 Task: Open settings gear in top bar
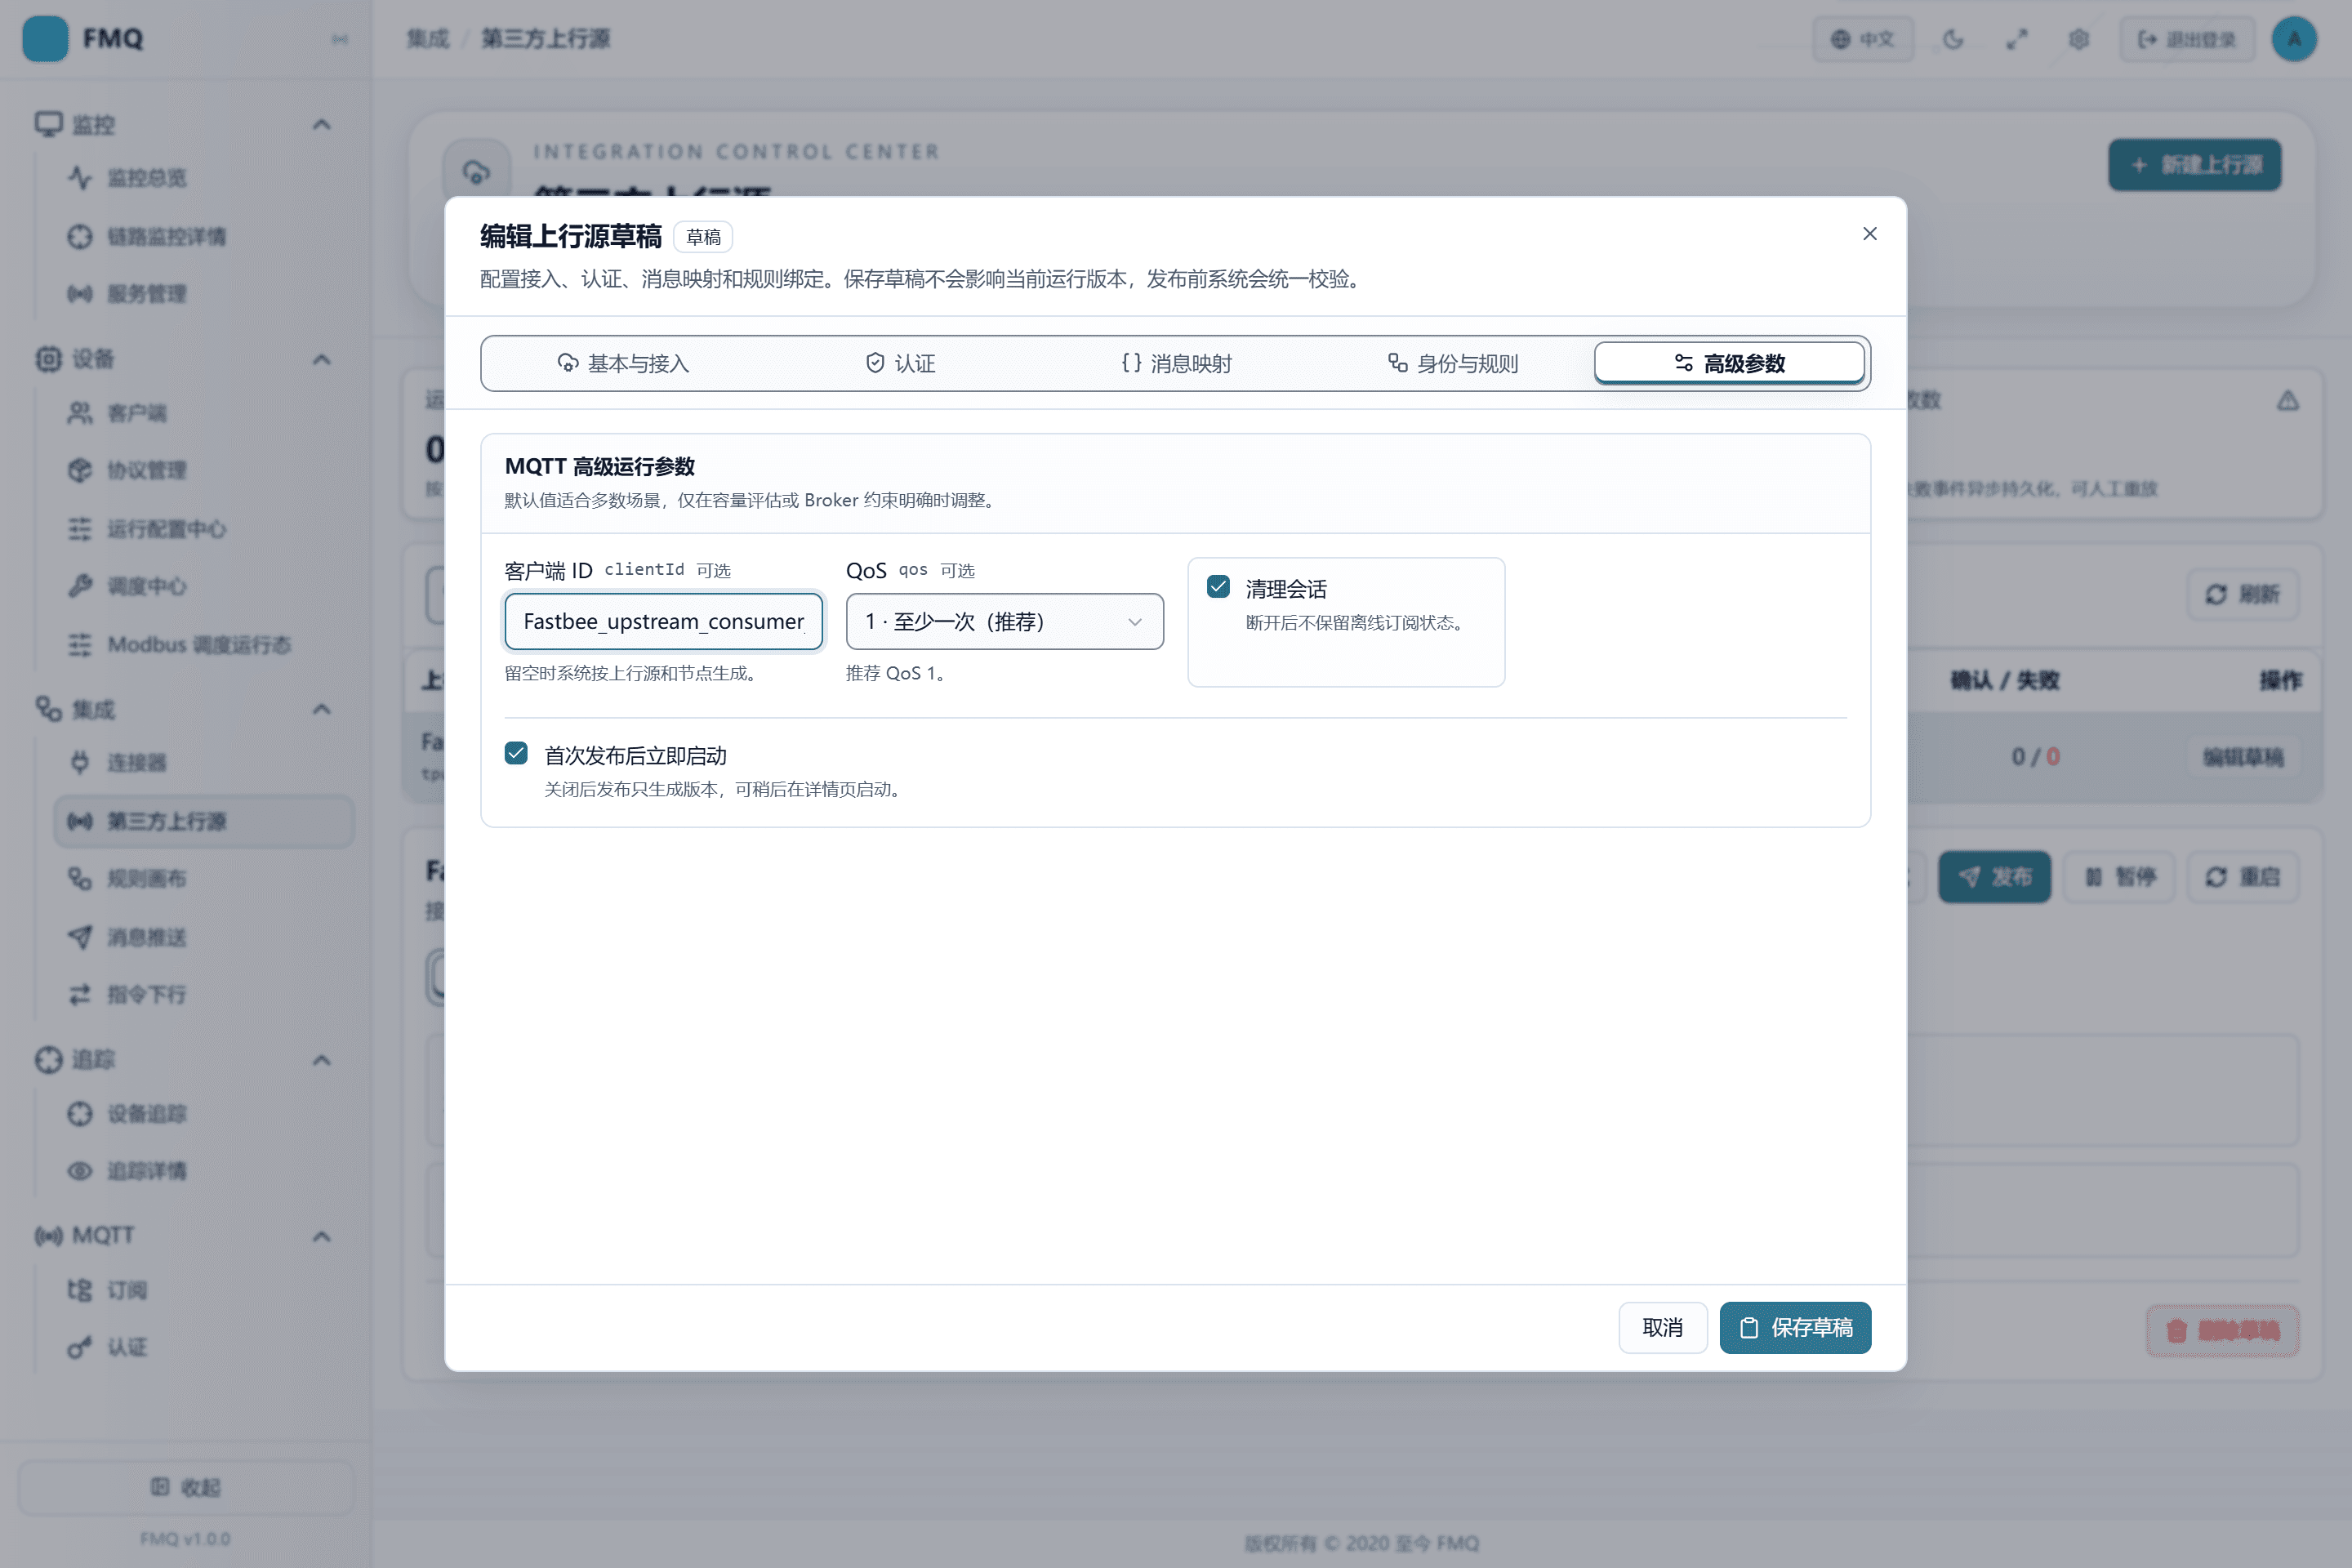point(2079,39)
